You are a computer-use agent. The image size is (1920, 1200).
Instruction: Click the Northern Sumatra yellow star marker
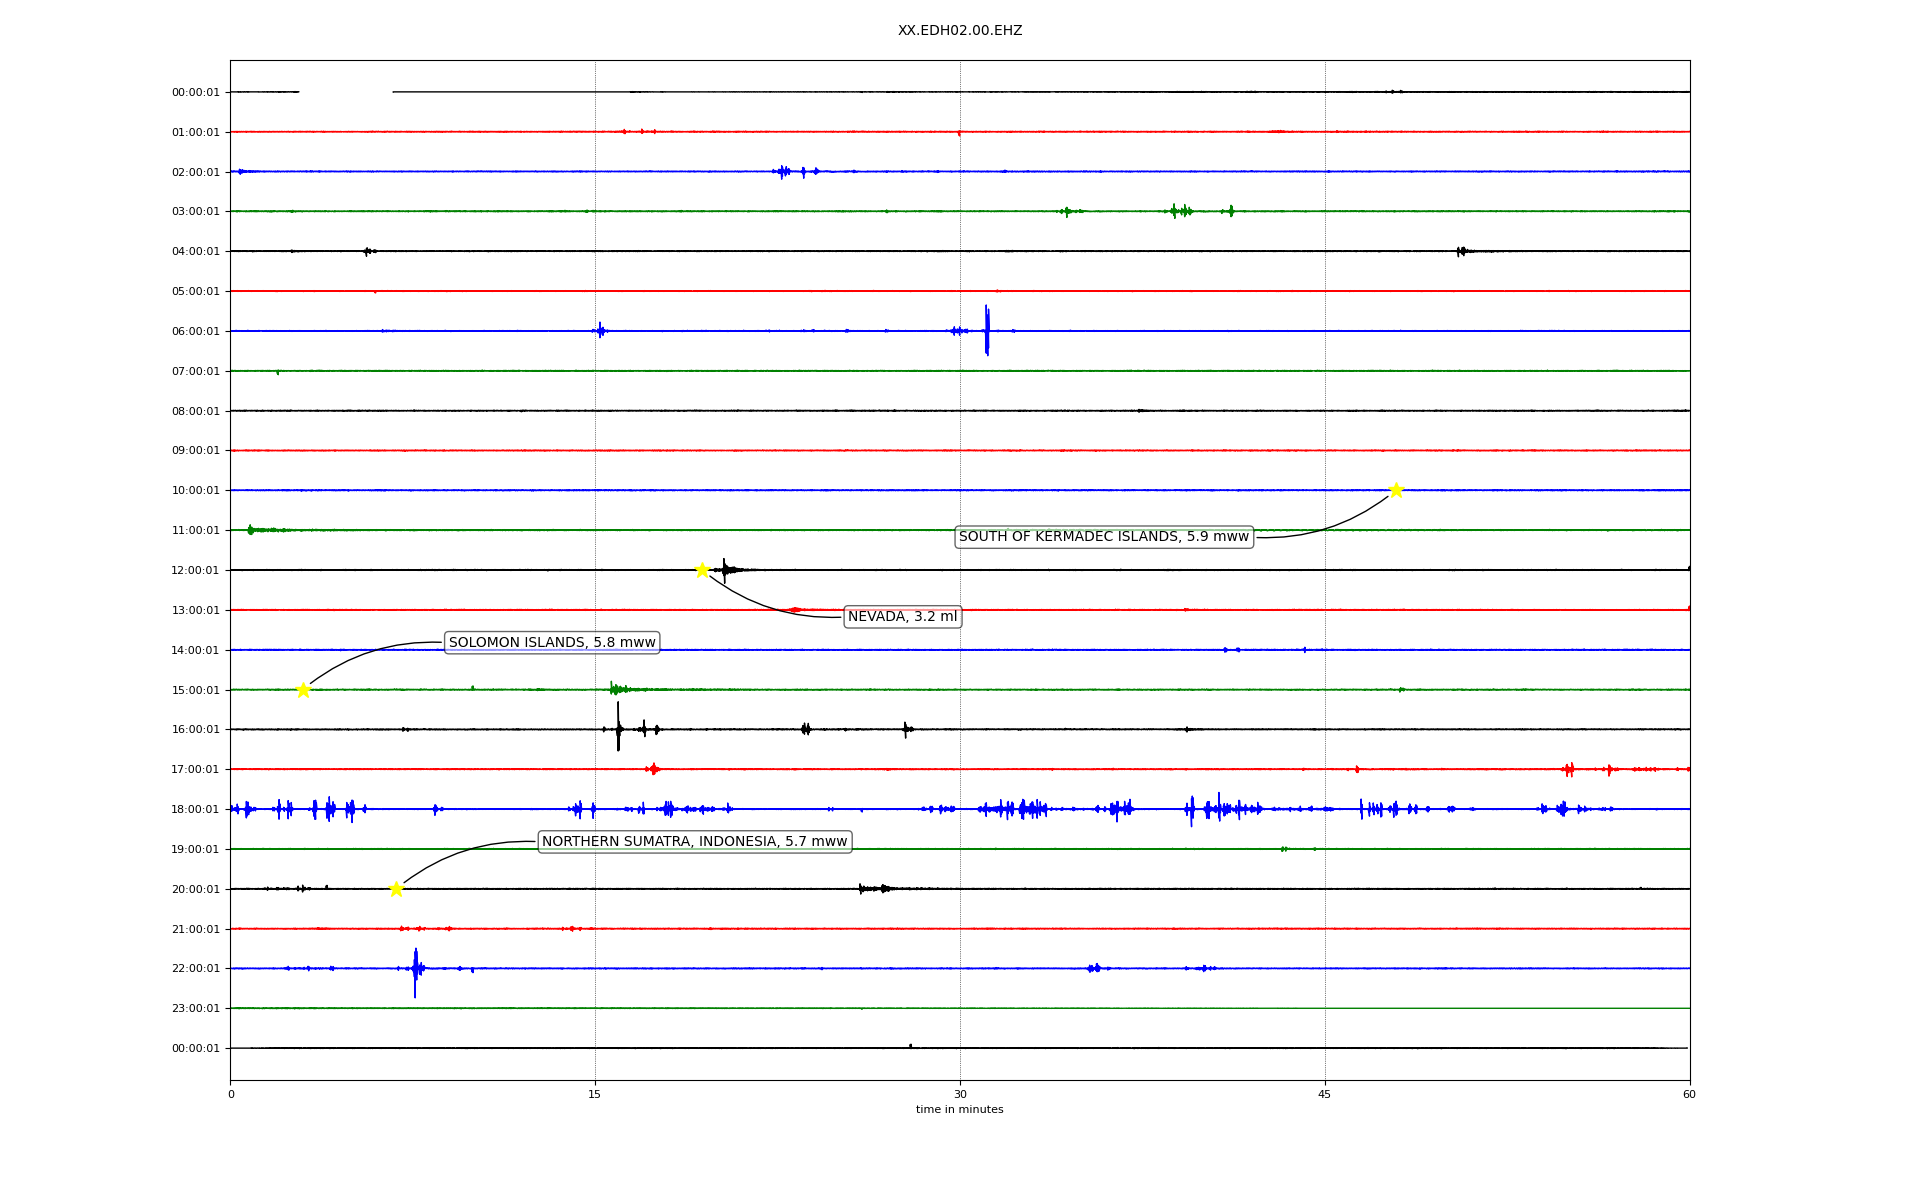(396, 889)
